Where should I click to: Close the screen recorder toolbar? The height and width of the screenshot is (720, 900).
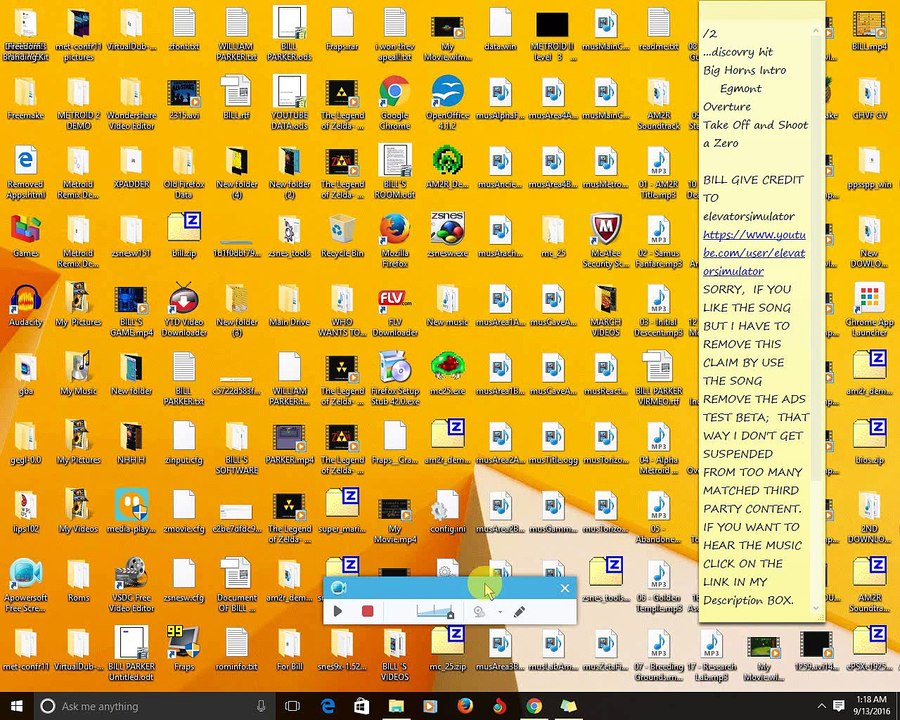pos(565,588)
